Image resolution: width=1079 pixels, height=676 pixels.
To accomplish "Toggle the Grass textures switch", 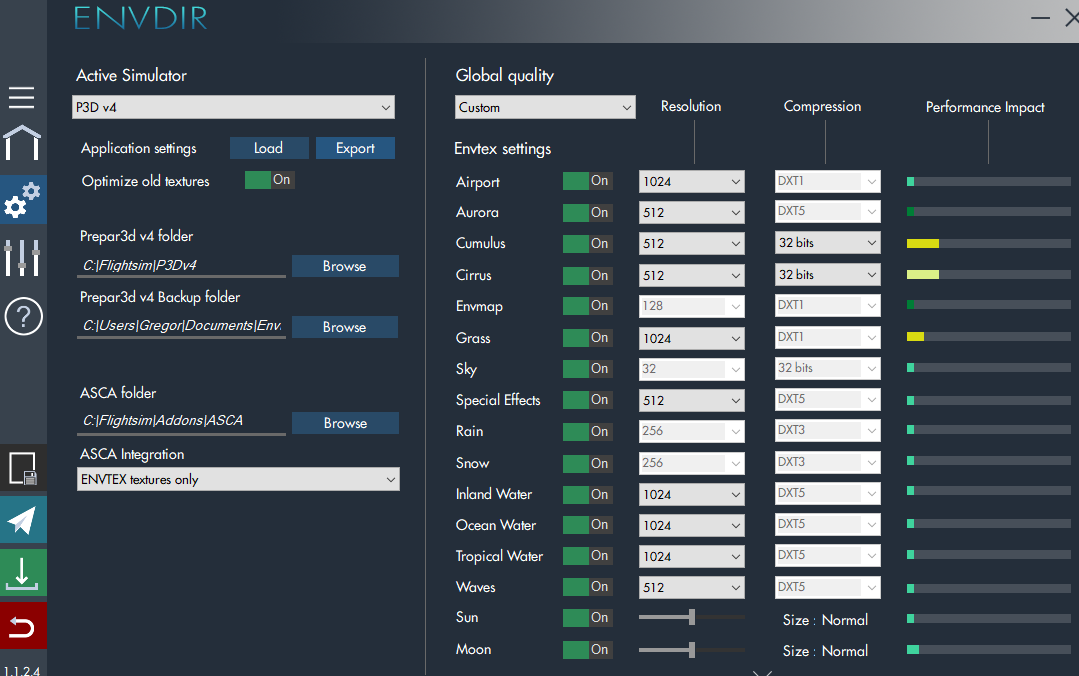I will point(587,338).
